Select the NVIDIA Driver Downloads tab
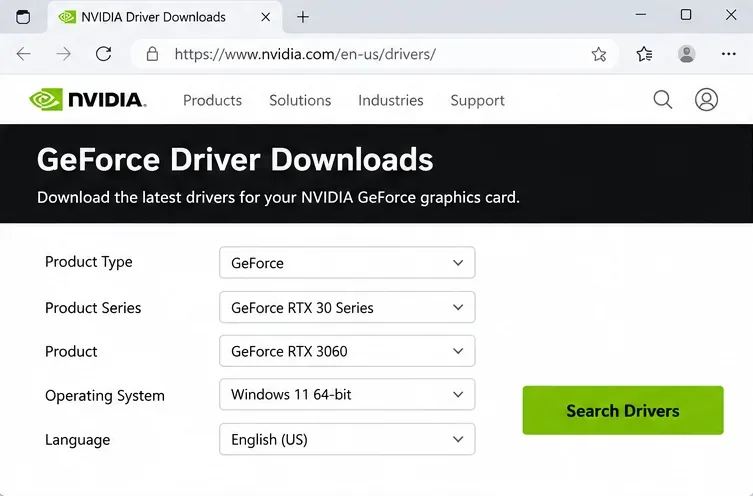 (x=165, y=17)
